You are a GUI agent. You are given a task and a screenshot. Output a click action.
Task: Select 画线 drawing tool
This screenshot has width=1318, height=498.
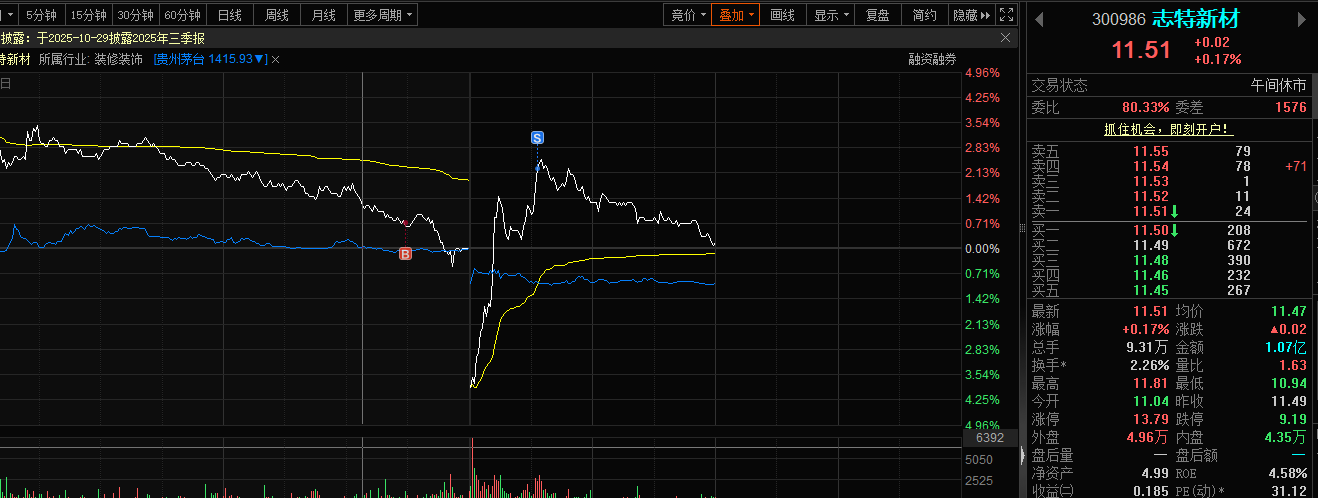click(783, 15)
